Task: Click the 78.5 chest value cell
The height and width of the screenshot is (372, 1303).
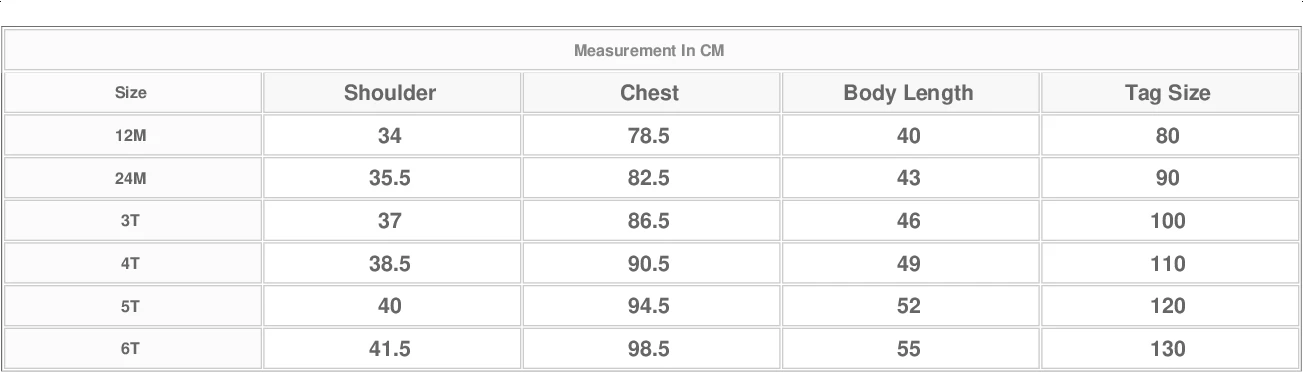Action: (x=649, y=136)
